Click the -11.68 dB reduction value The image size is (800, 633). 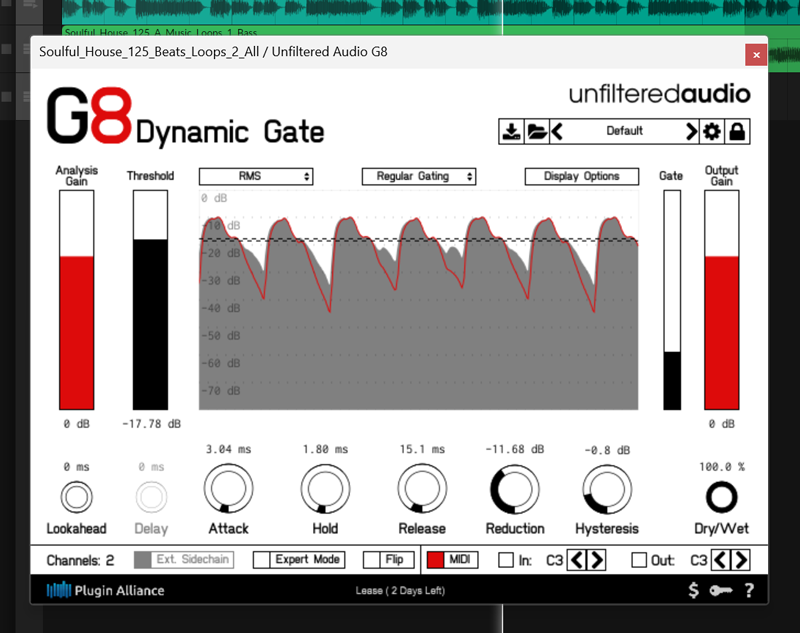(x=515, y=449)
